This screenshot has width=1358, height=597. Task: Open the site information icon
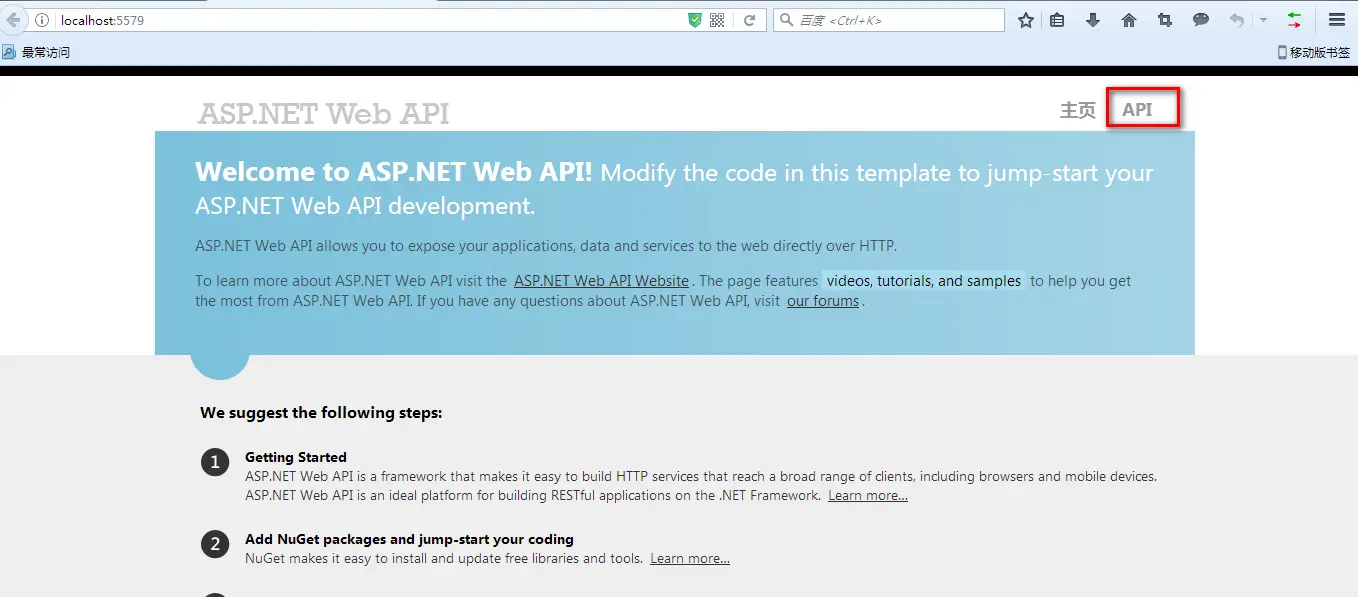point(42,20)
